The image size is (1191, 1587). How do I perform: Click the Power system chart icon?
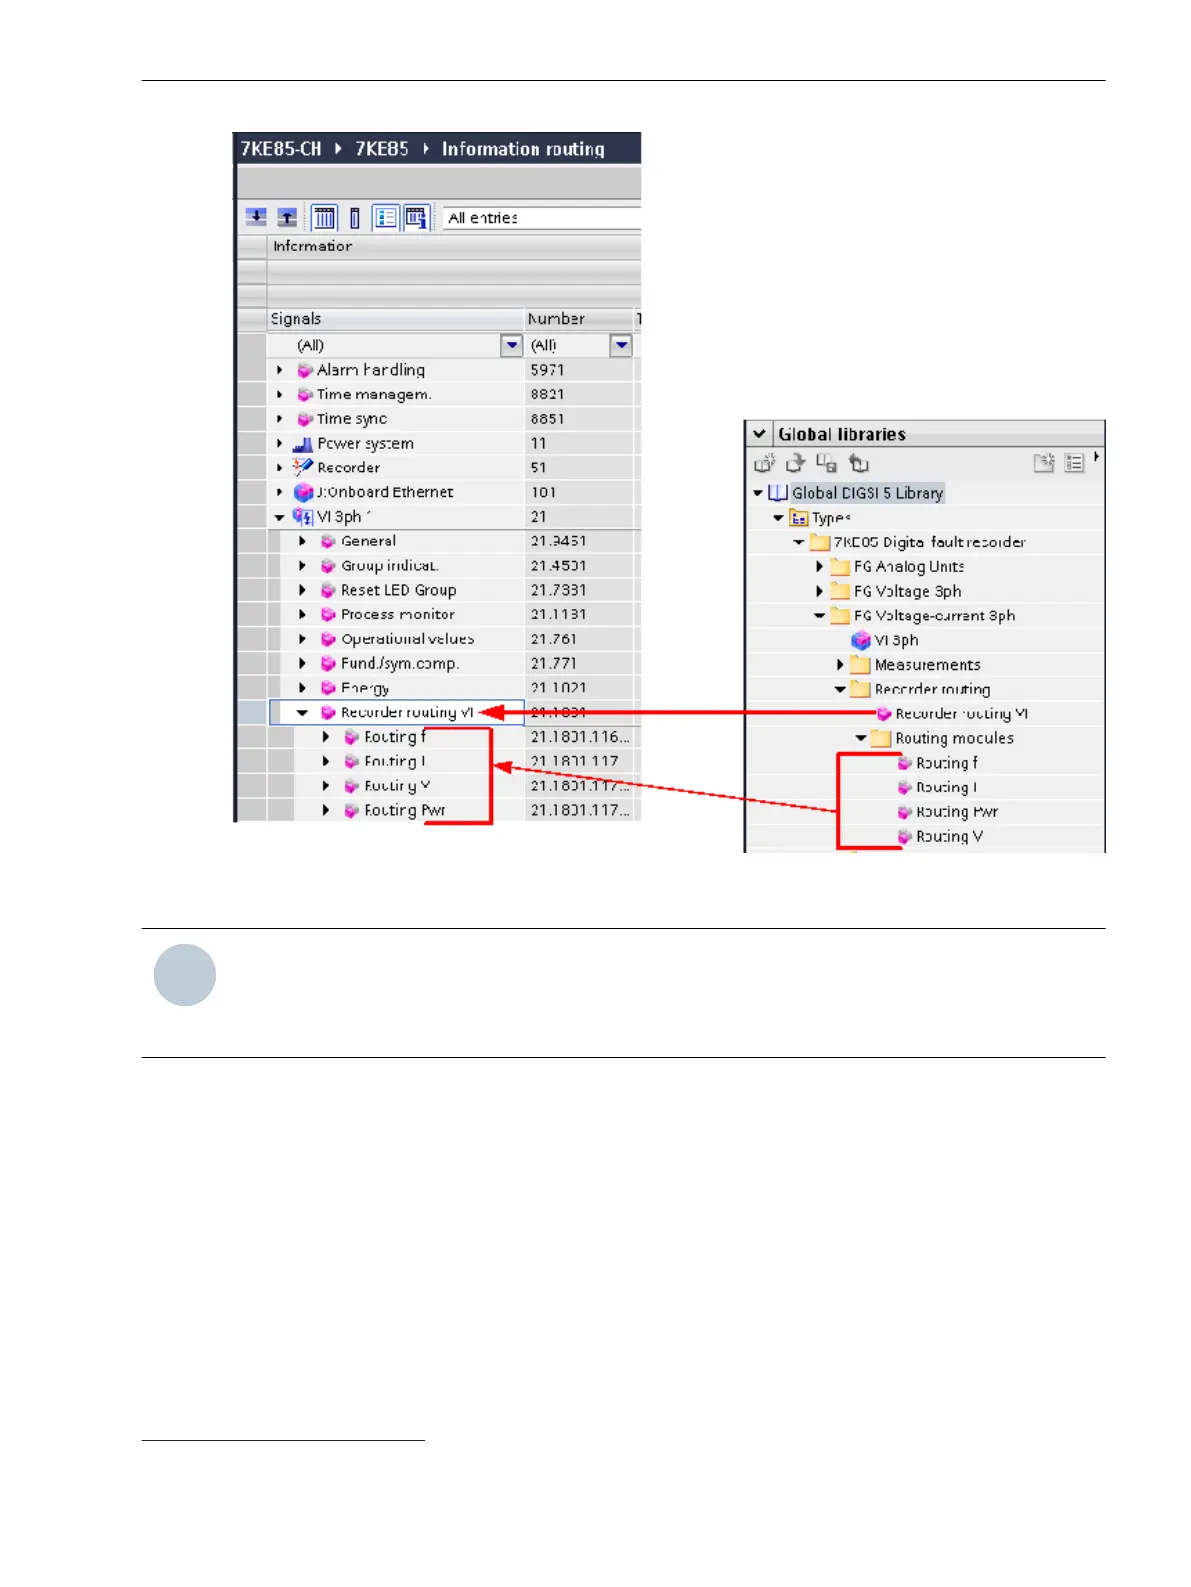(303, 444)
